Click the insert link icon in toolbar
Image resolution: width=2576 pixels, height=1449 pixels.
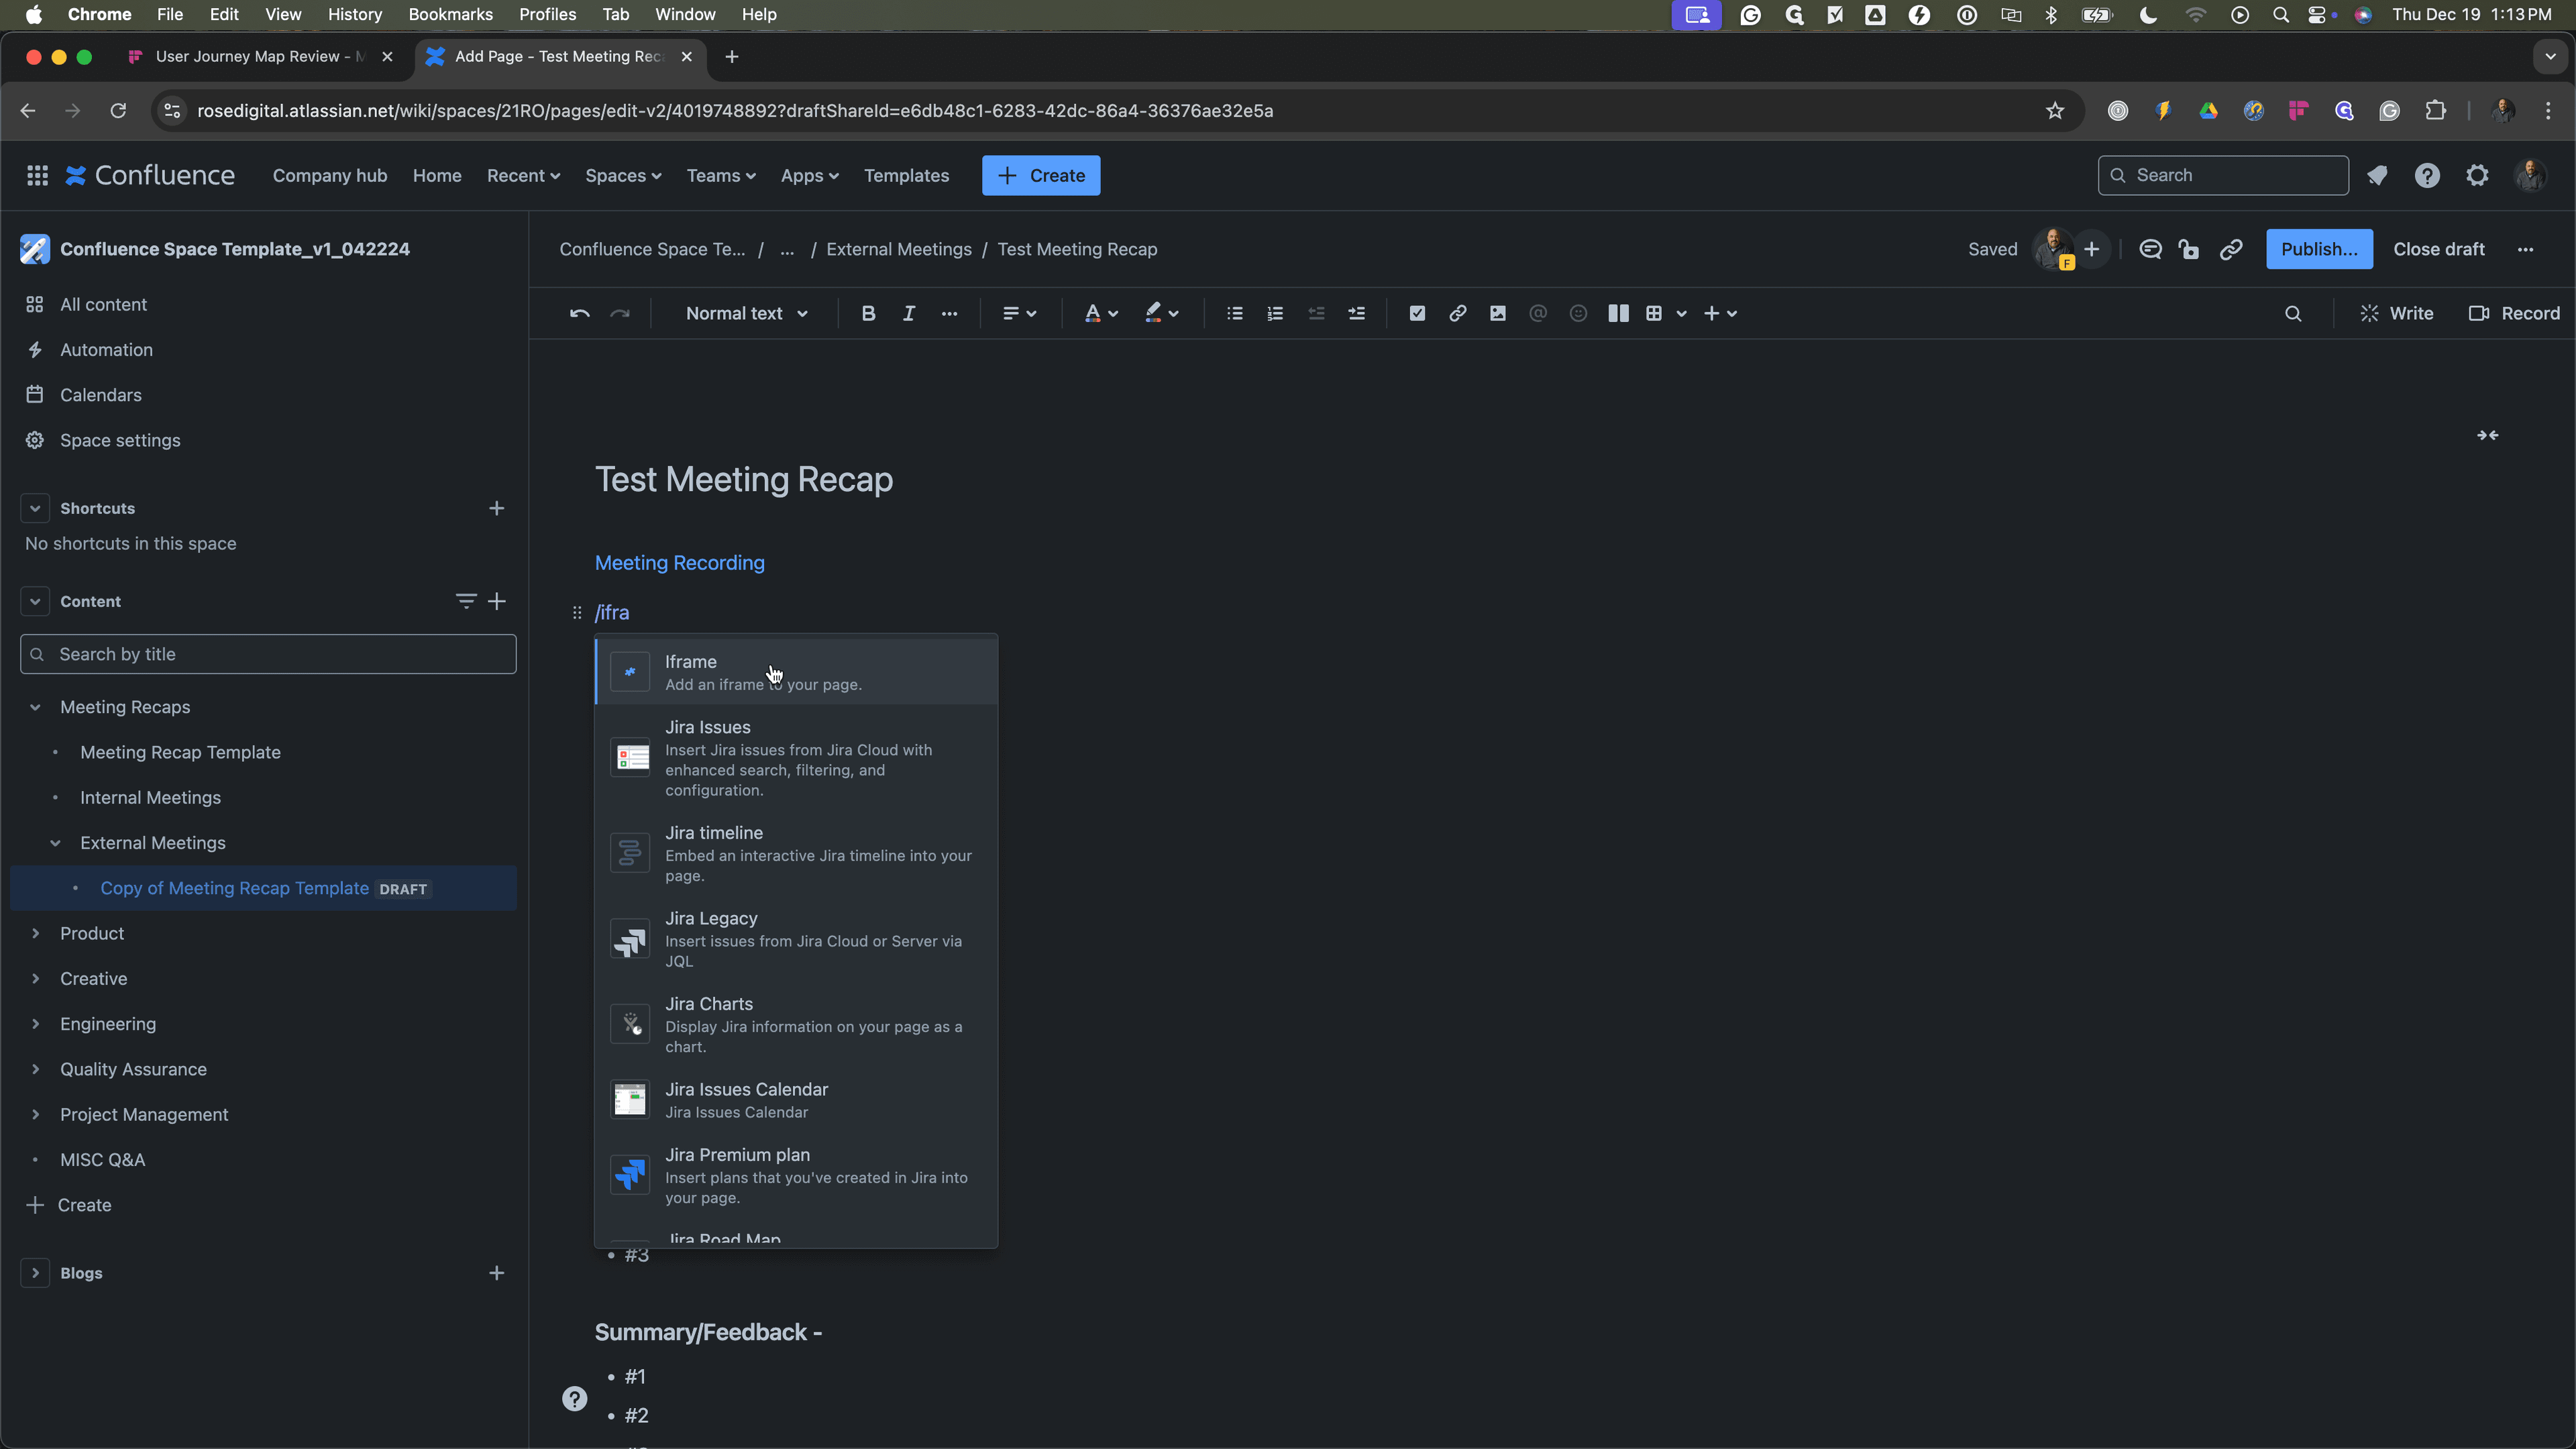[x=1457, y=313]
